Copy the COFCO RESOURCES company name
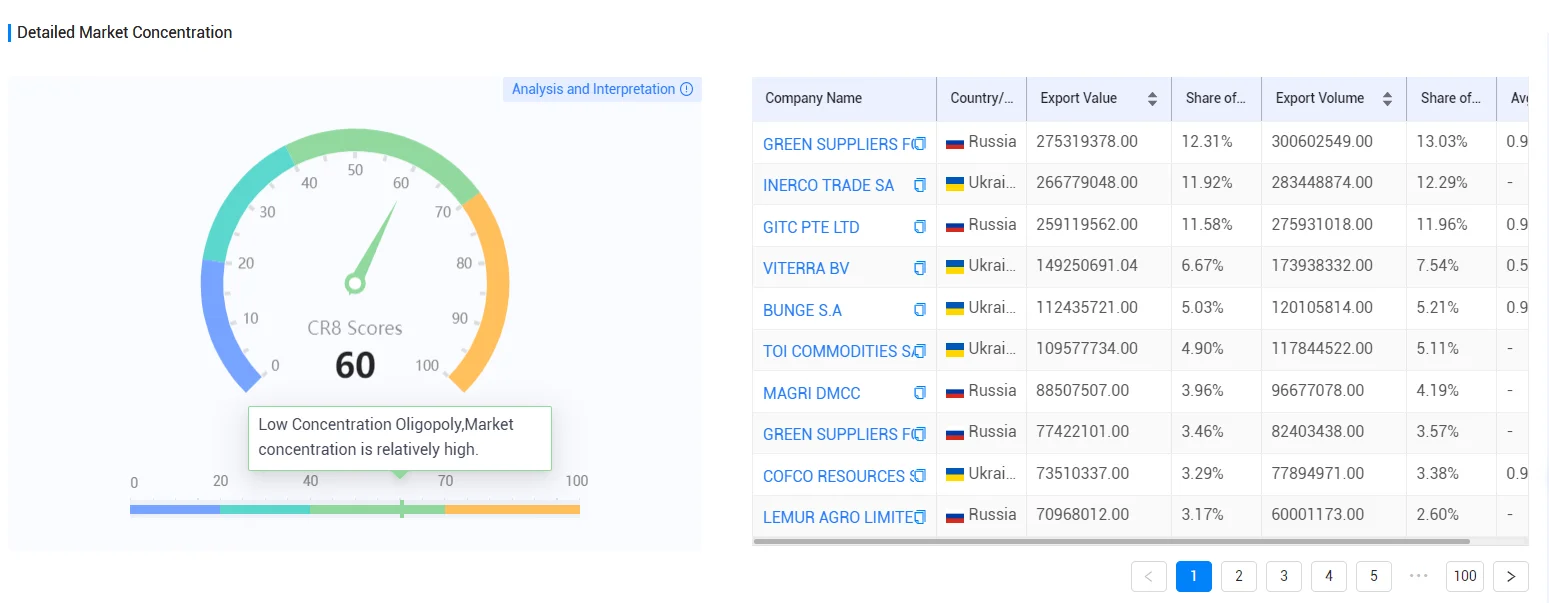The height and width of the screenshot is (603, 1549). coord(920,476)
